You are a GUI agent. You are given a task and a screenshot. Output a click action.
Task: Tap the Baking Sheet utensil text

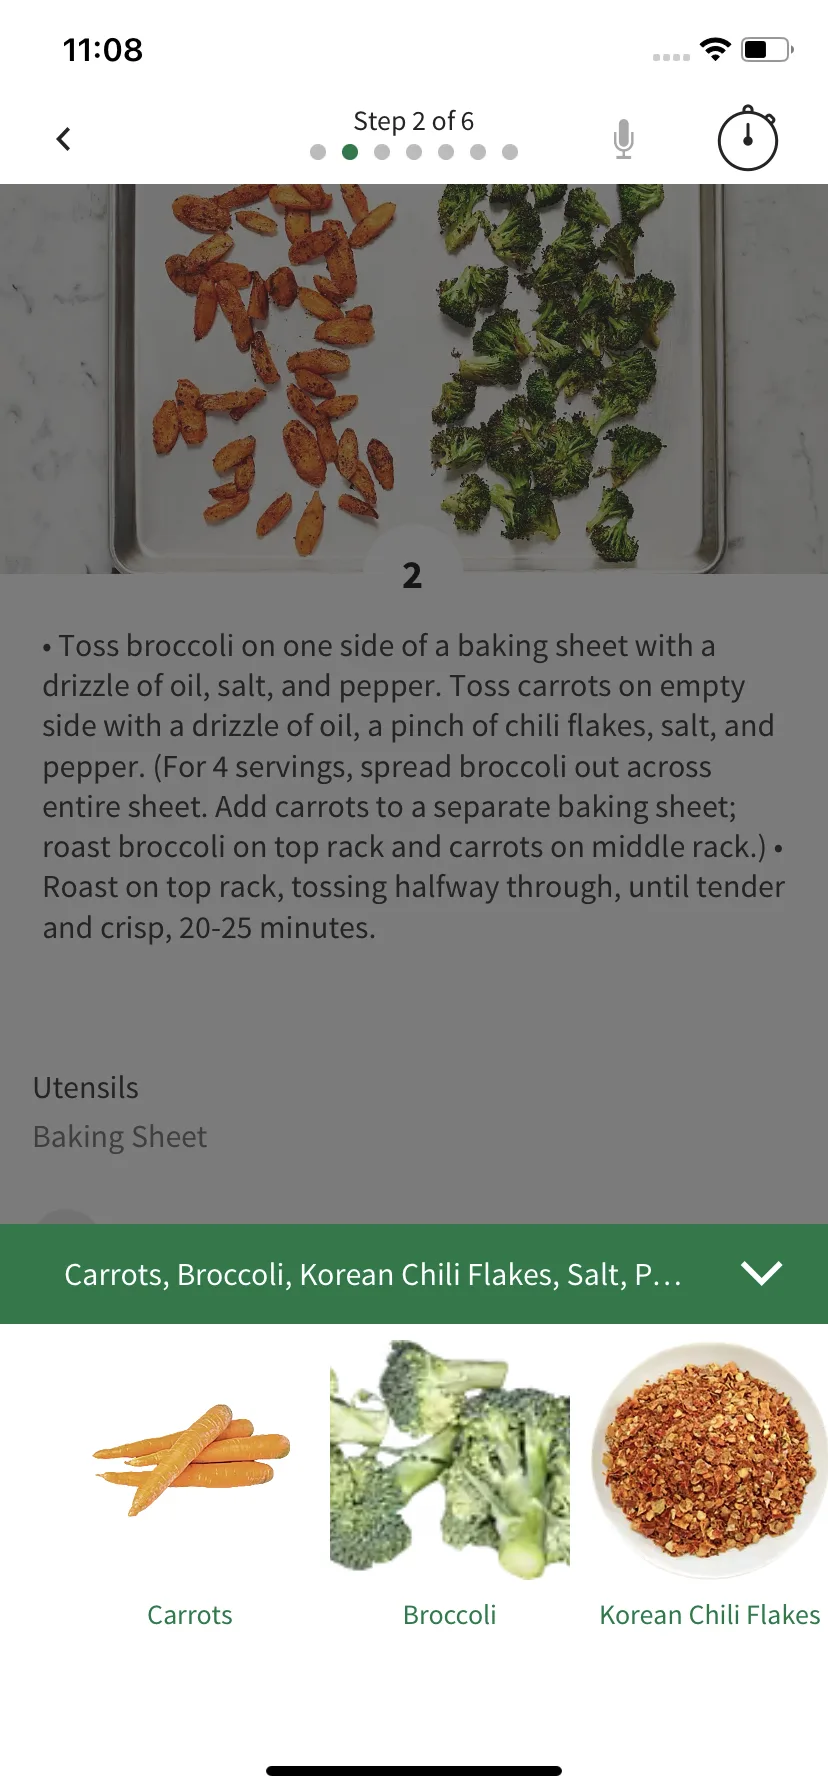[120, 1137]
